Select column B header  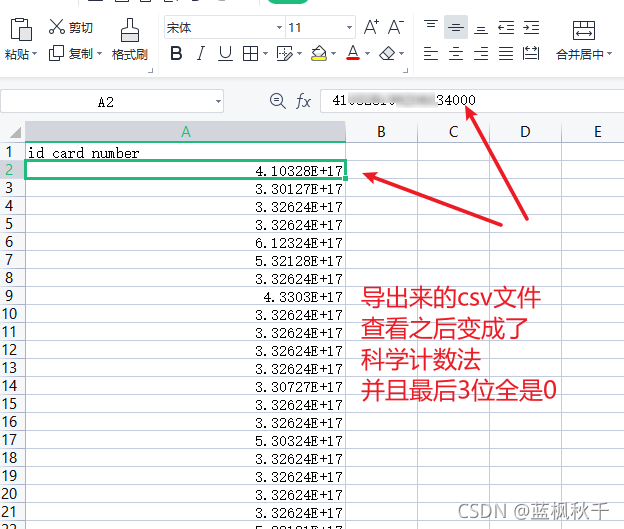pyautogui.click(x=381, y=132)
